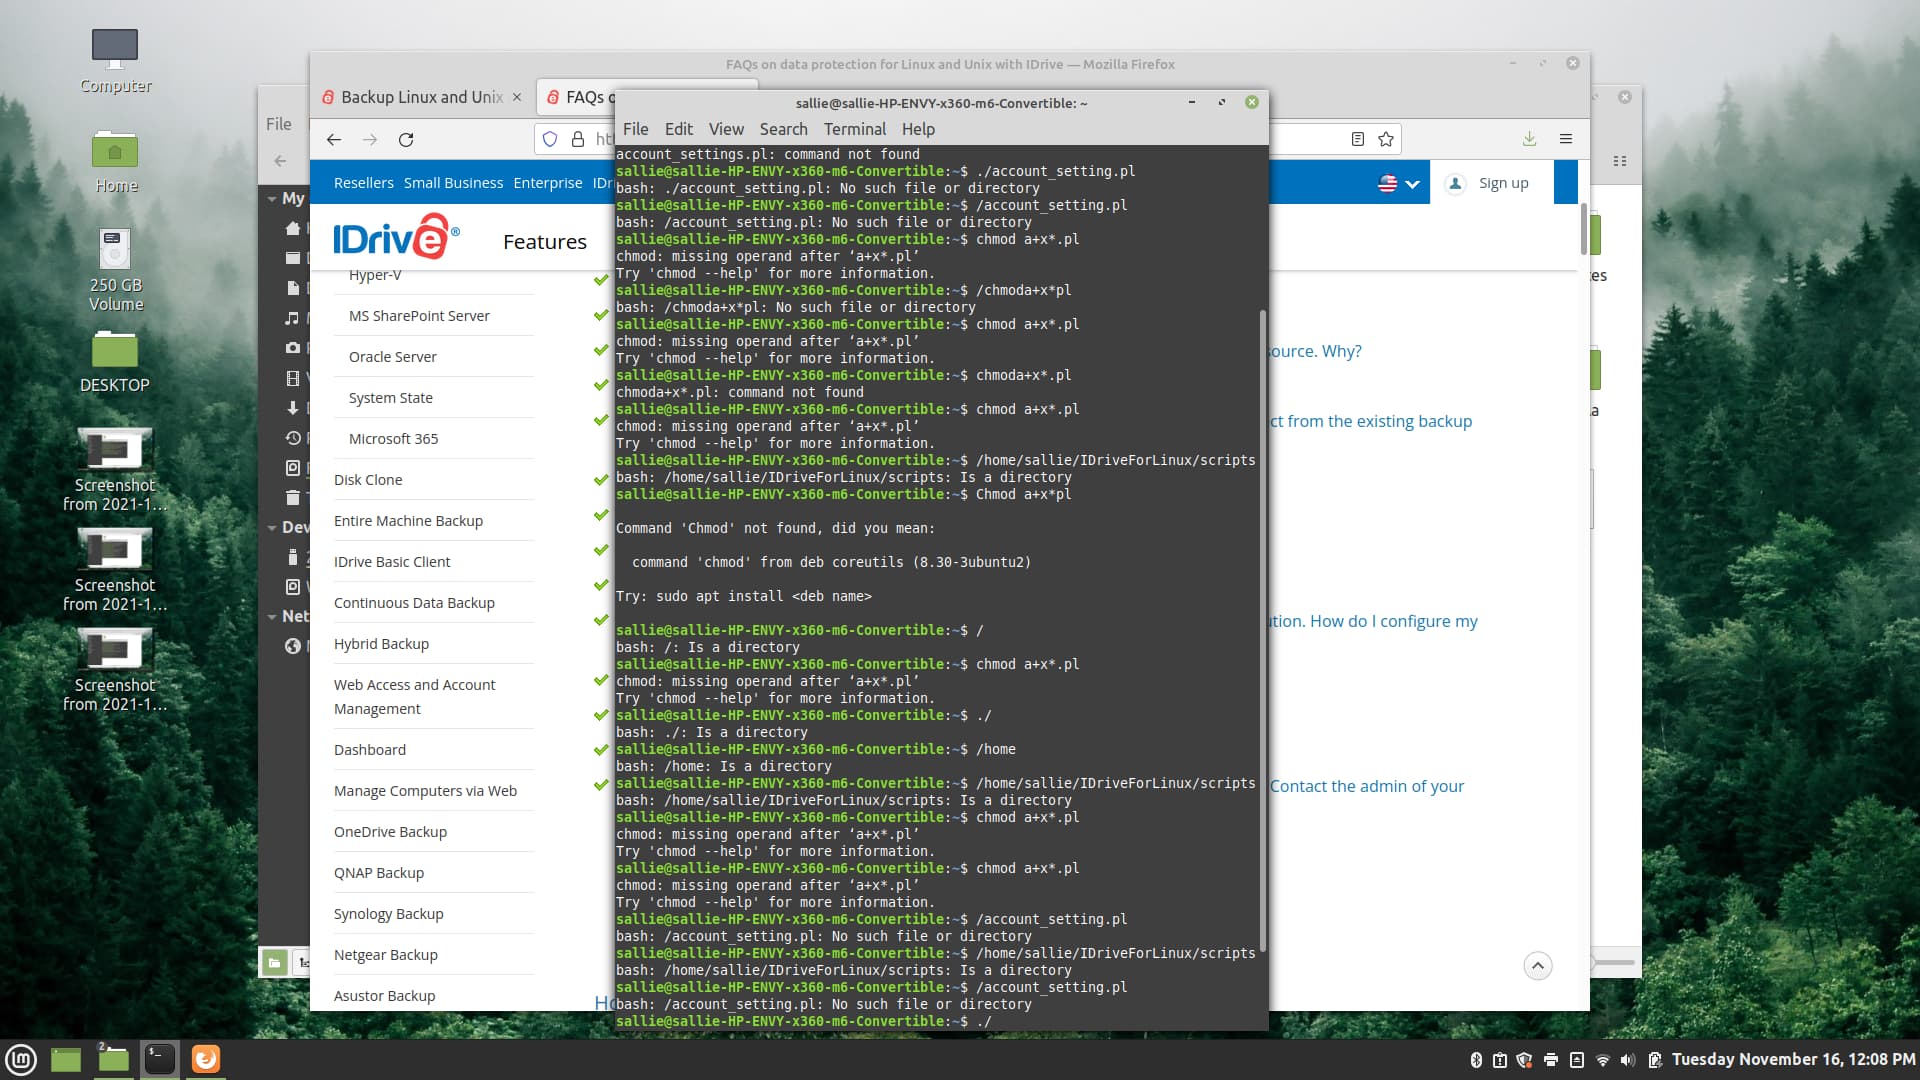Open Computer desktop icon

coord(115,61)
